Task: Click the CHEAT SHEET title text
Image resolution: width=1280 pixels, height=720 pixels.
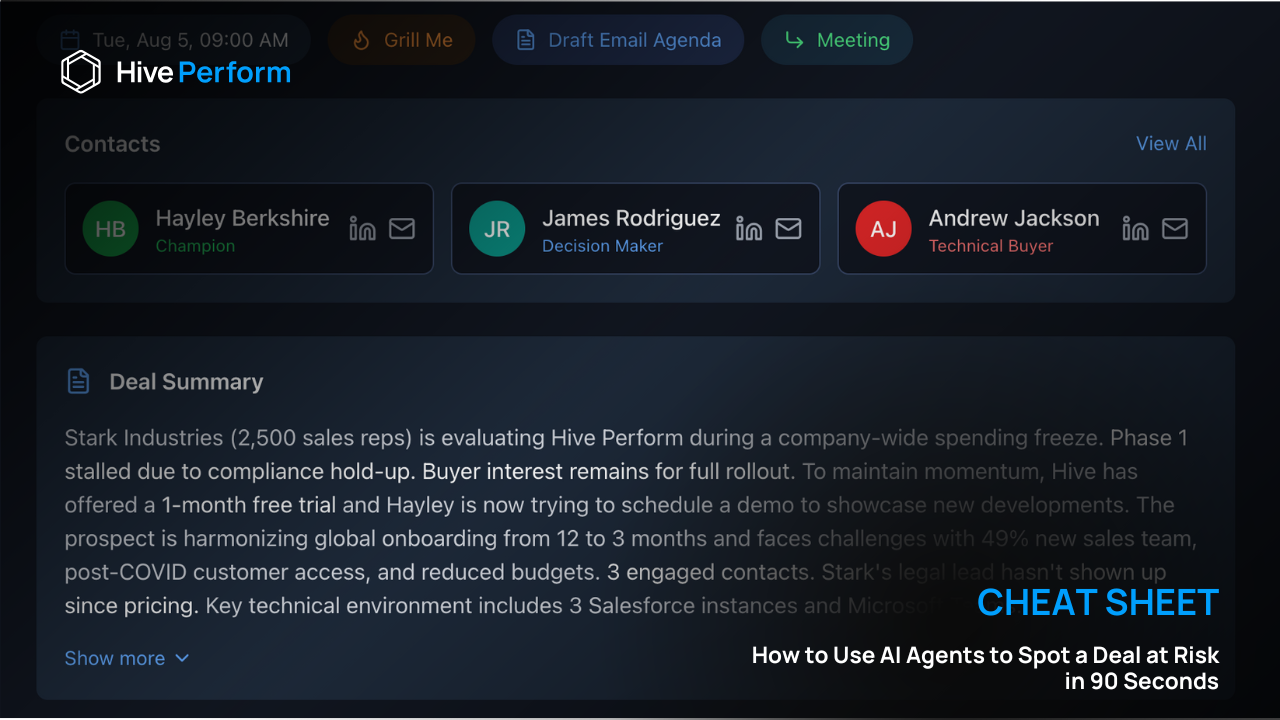Action: coord(1098,603)
